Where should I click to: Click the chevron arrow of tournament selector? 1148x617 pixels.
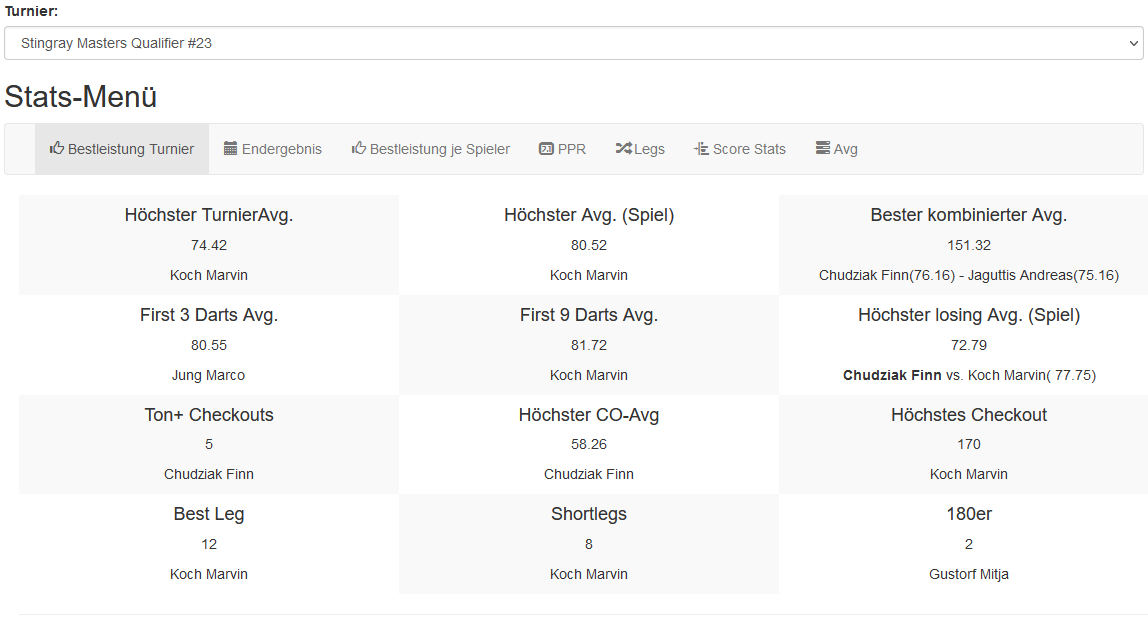click(x=1133, y=44)
